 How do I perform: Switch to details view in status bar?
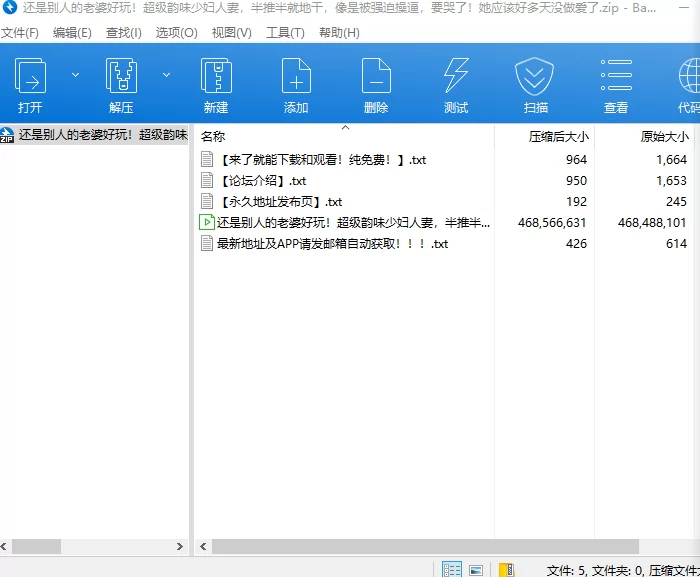point(452,569)
